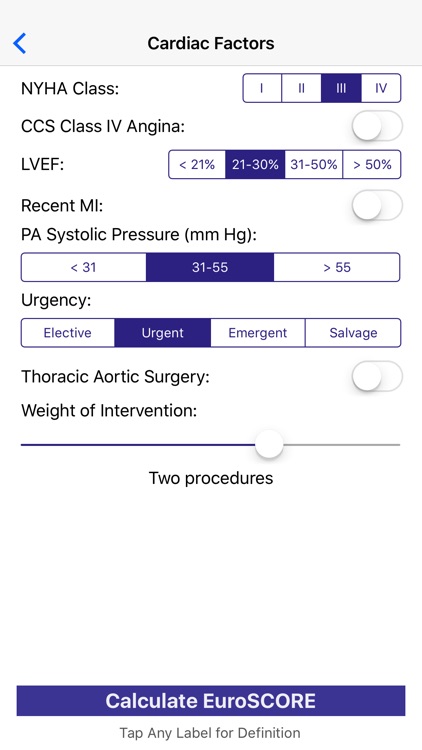Turn on Thoracic Aortic Surgery switch

[x=377, y=376]
